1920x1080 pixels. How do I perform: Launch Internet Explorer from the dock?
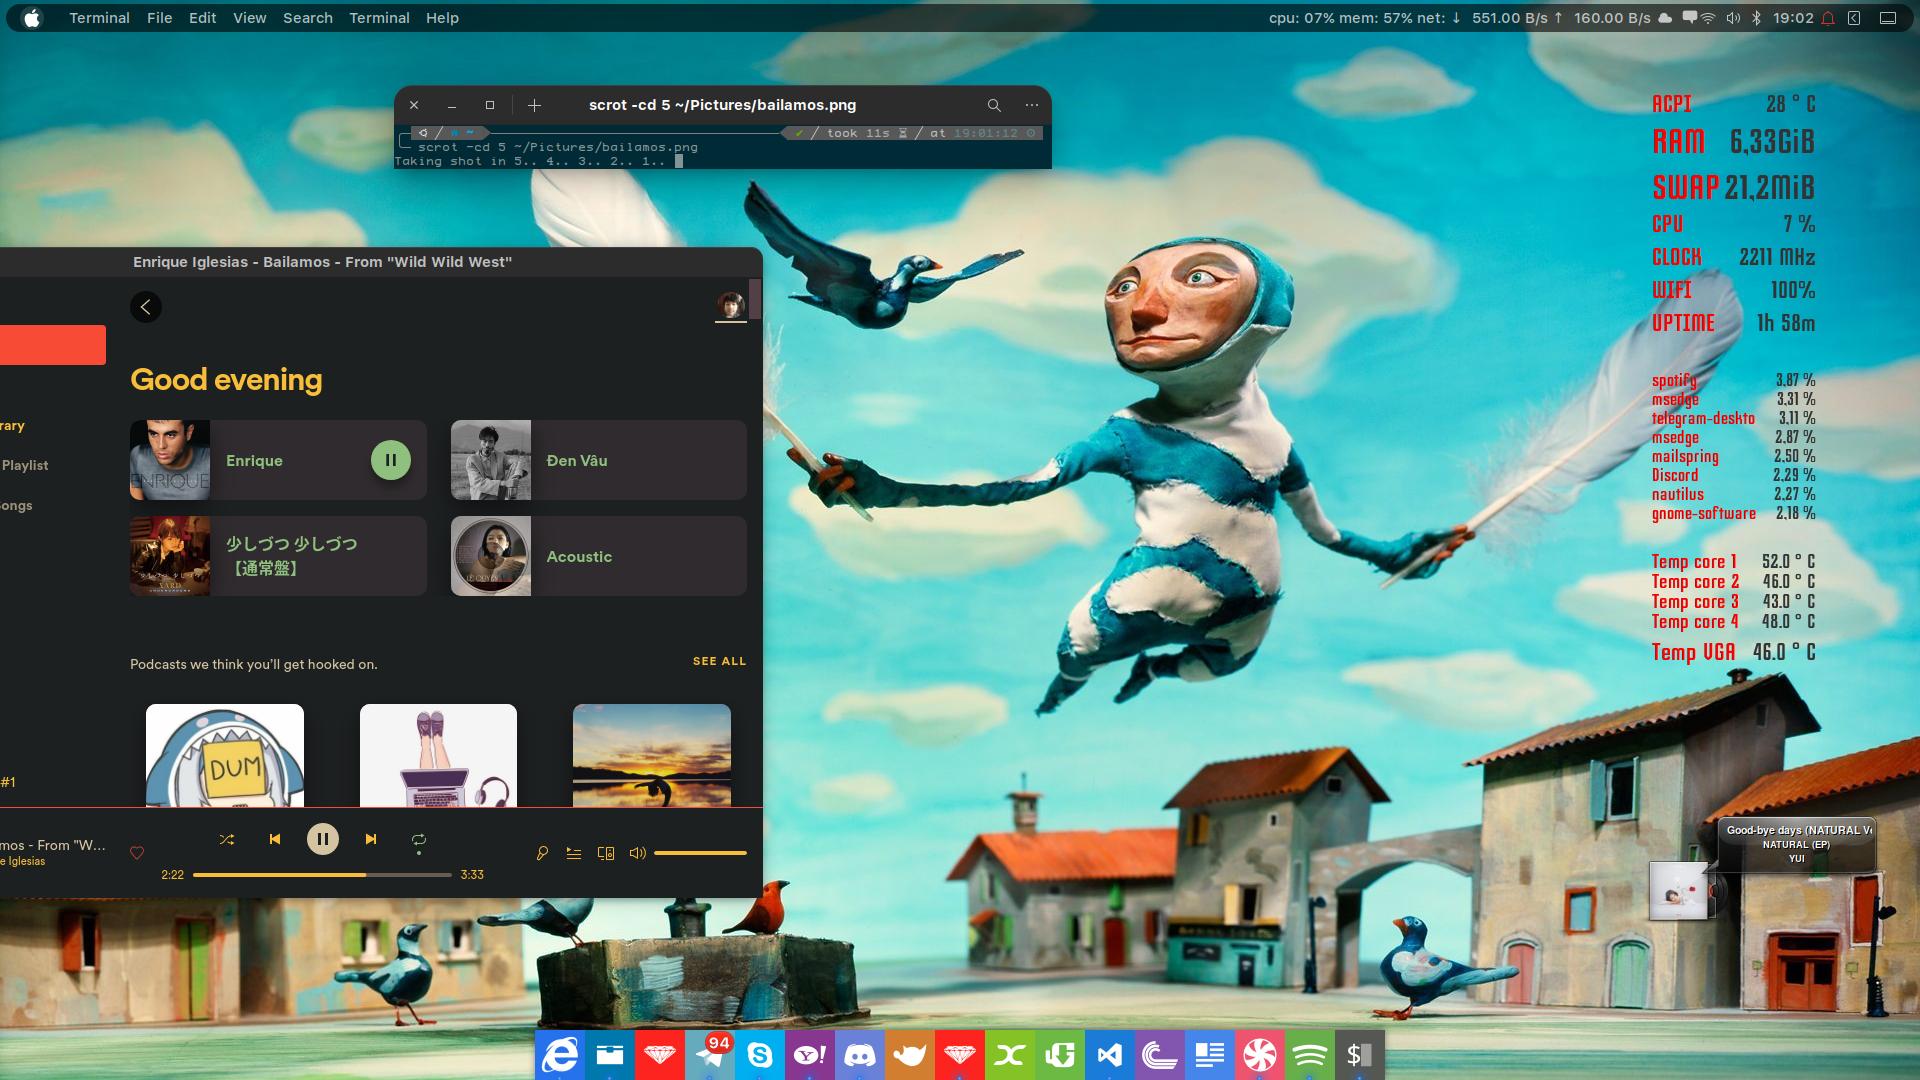click(x=560, y=1055)
